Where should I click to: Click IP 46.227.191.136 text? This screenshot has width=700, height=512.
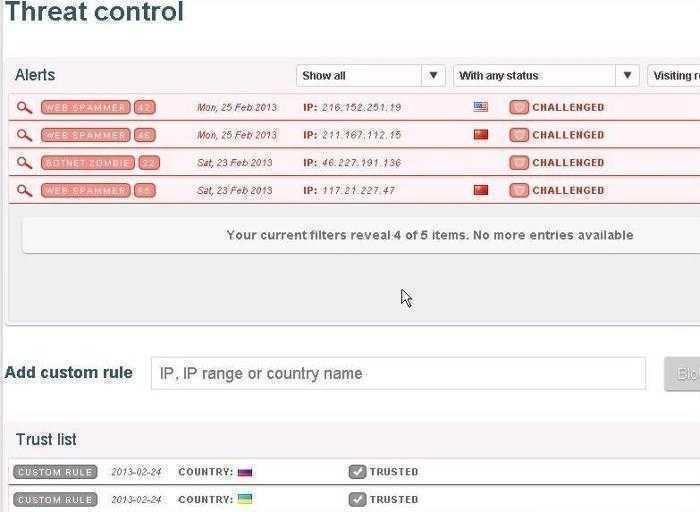[352, 163]
